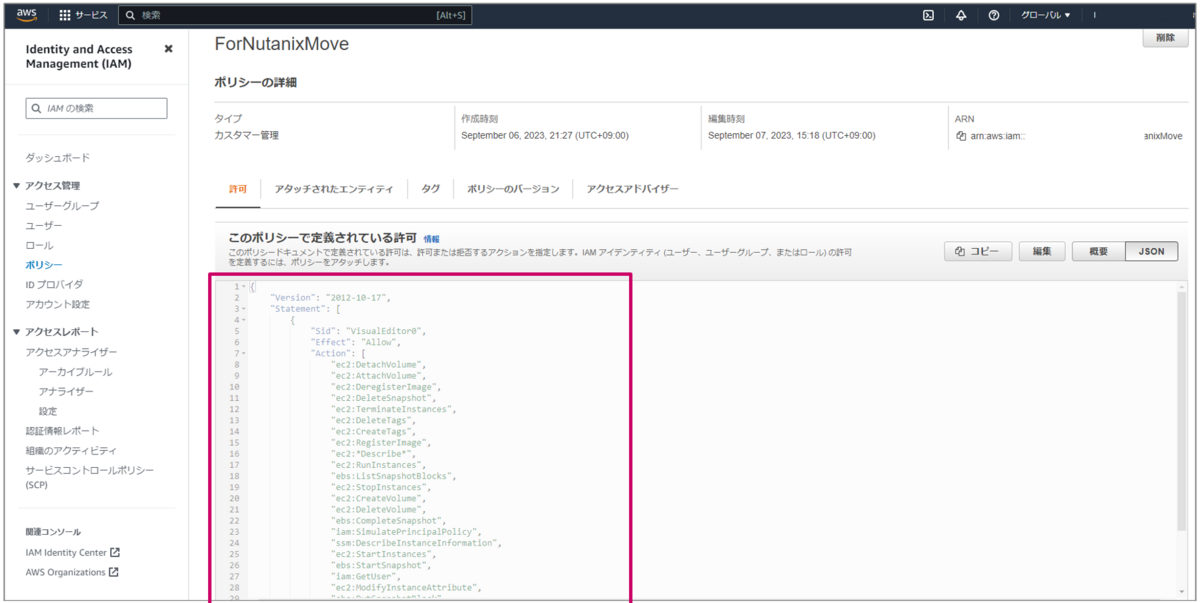
Task: Switch to アクセスアドバイザー tab
Action: (632, 189)
